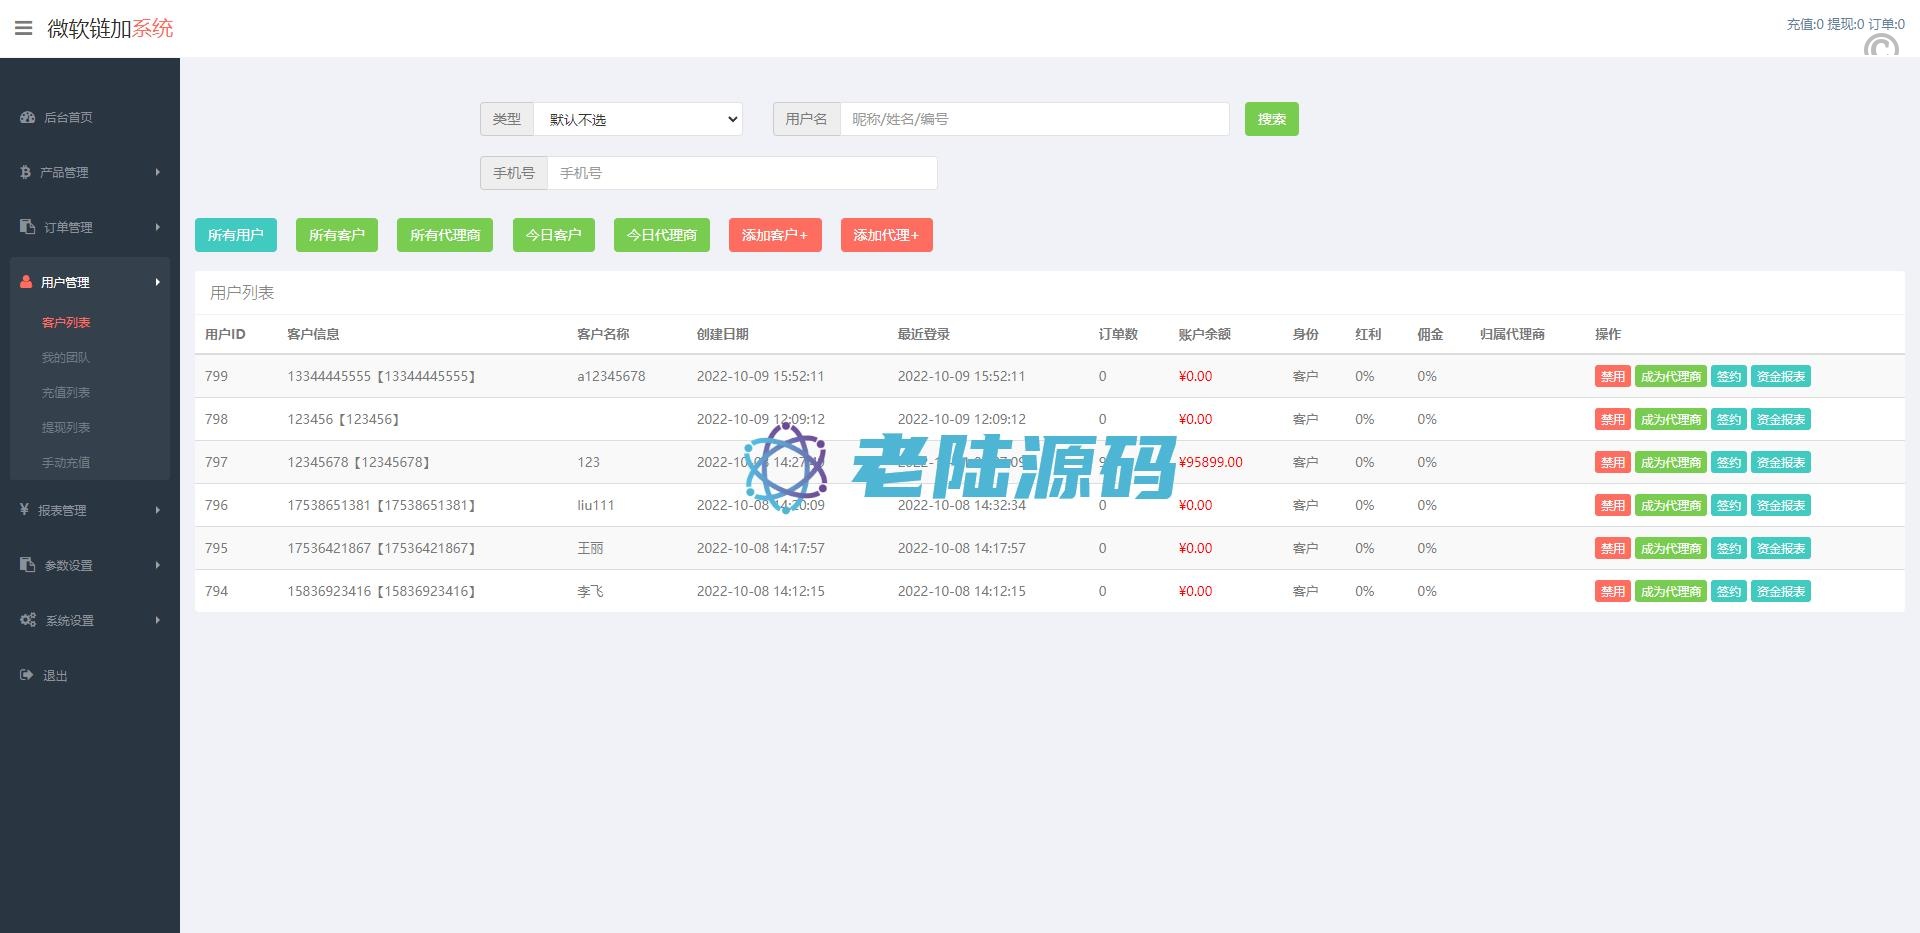Filter by 今日客户 button
This screenshot has width=1920, height=933.
(x=554, y=235)
